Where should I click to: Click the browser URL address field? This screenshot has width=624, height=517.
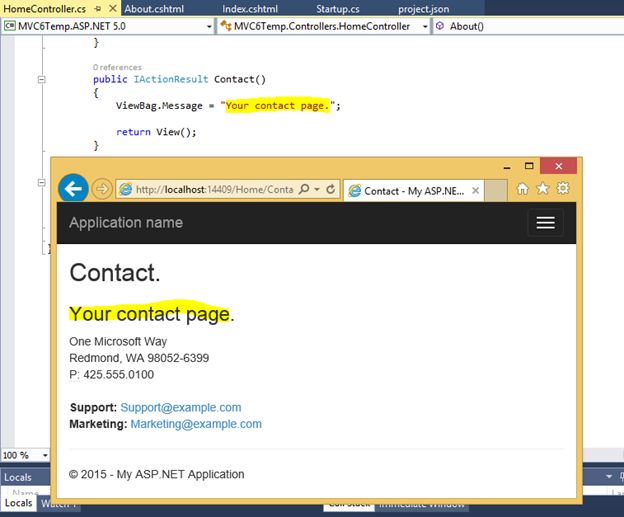214,189
